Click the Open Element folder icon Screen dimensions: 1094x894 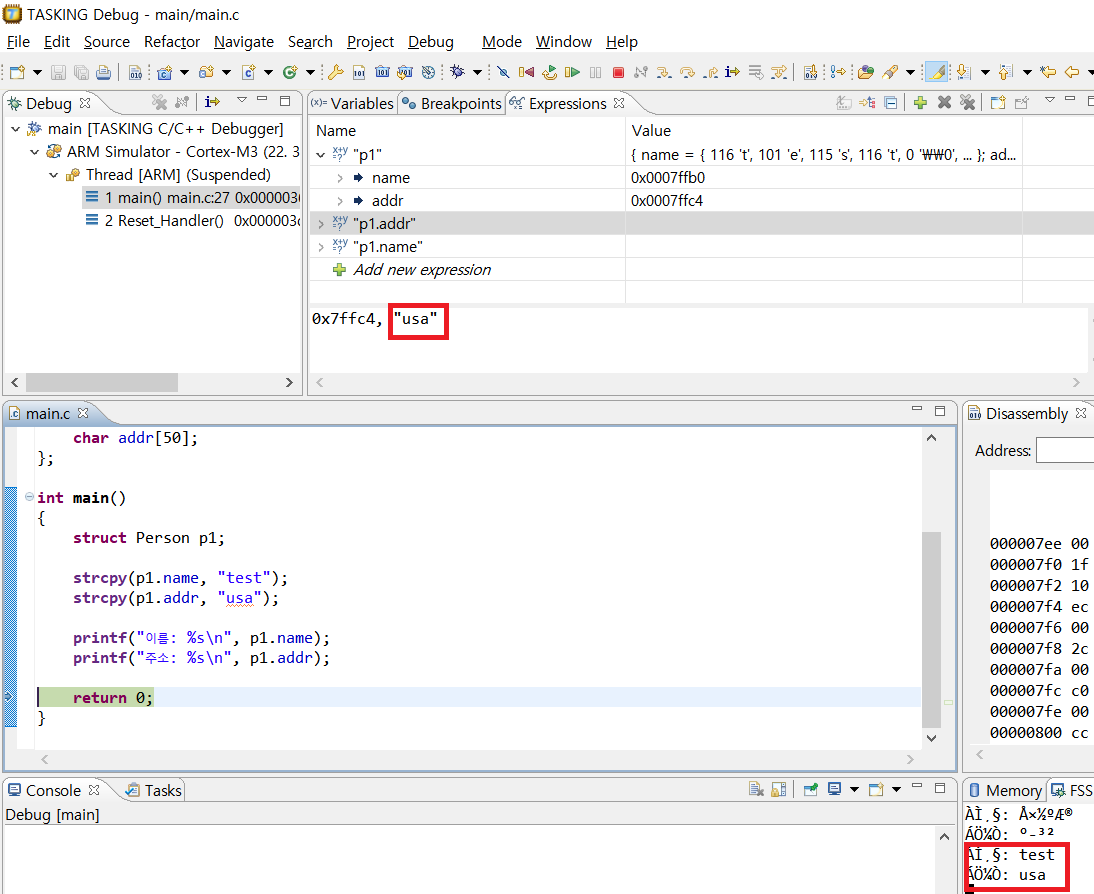866,72
